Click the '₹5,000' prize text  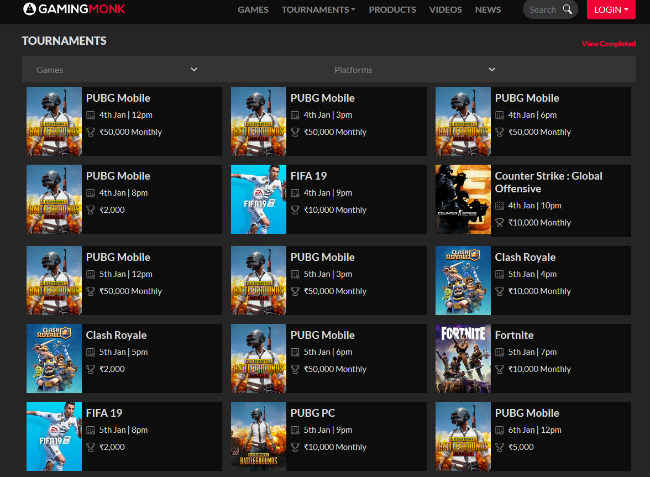coord(521,447)
